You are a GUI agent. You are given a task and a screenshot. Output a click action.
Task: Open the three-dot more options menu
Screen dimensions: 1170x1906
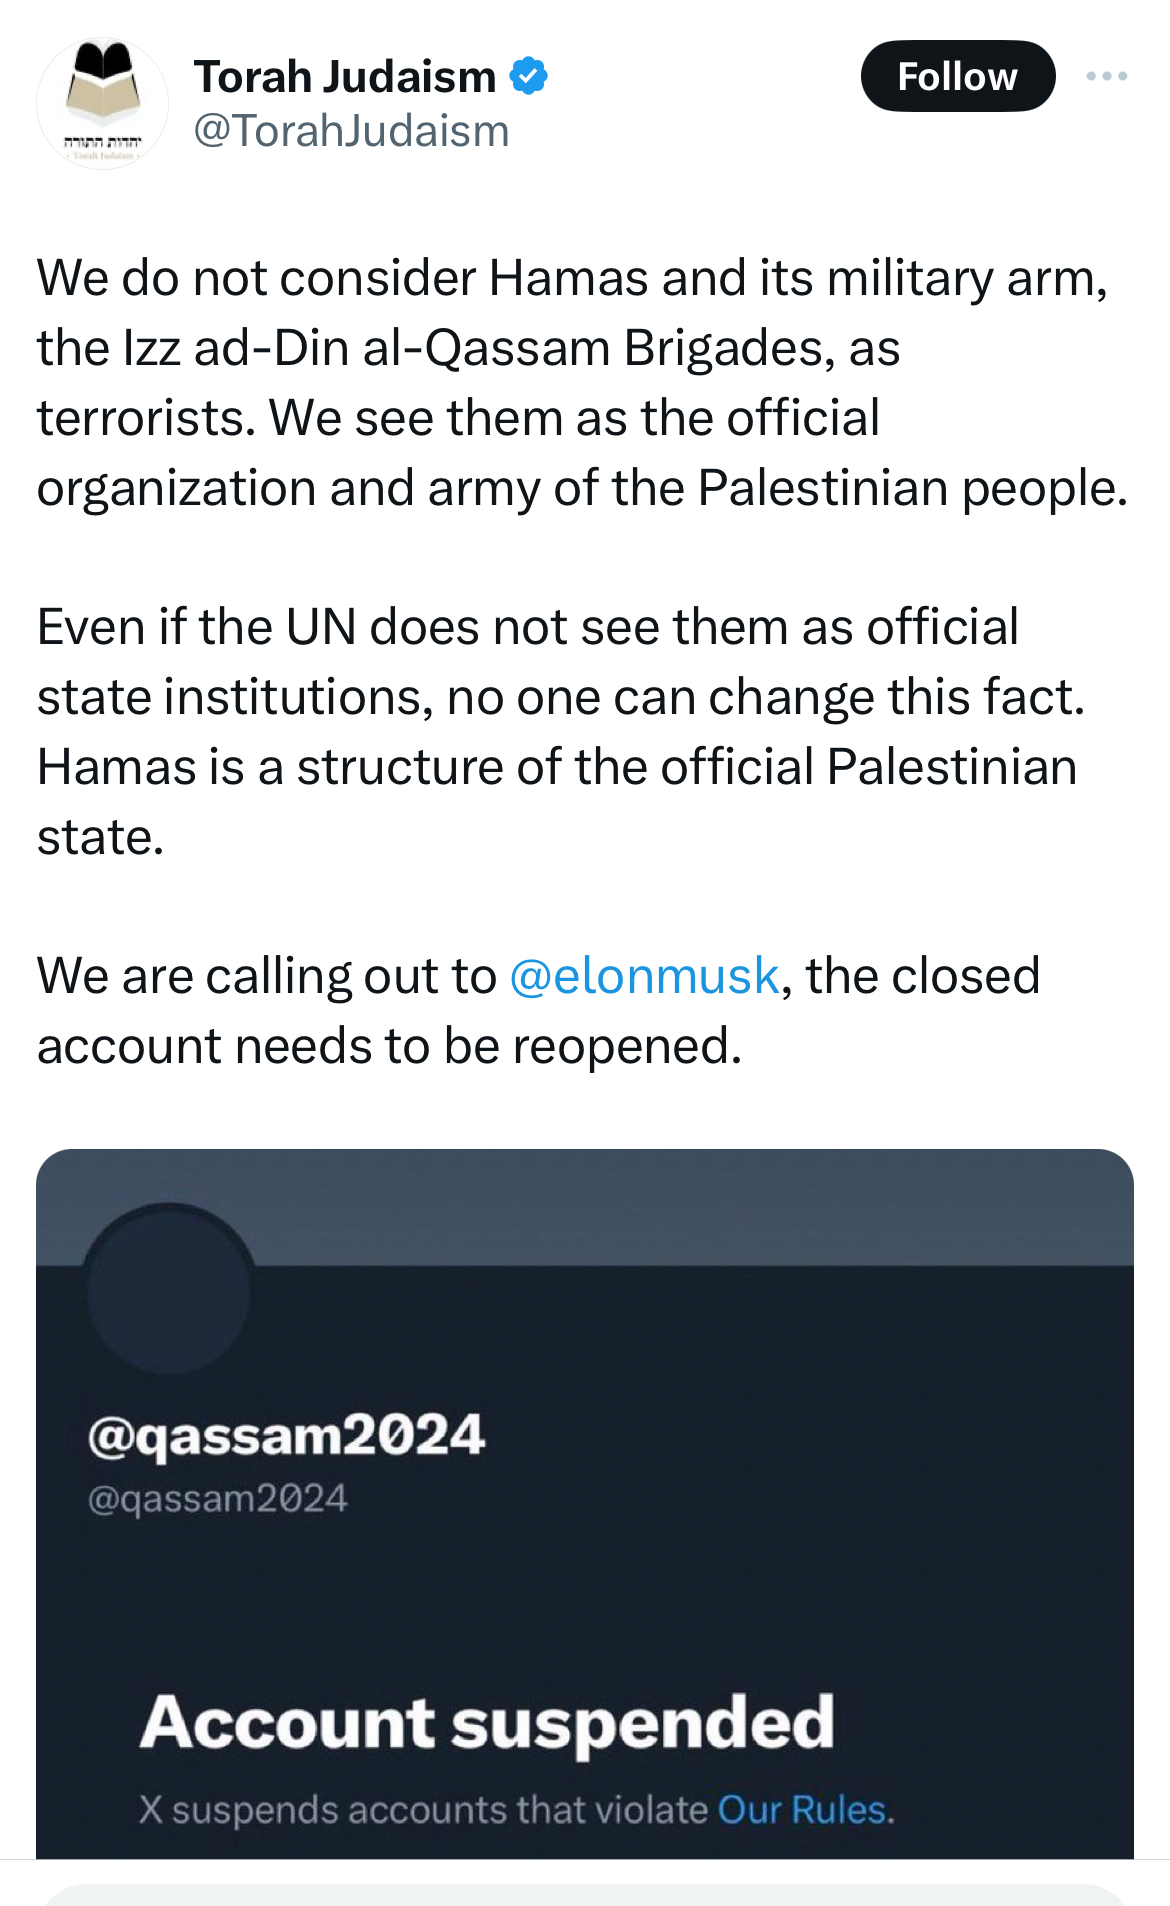[1106, 76]
